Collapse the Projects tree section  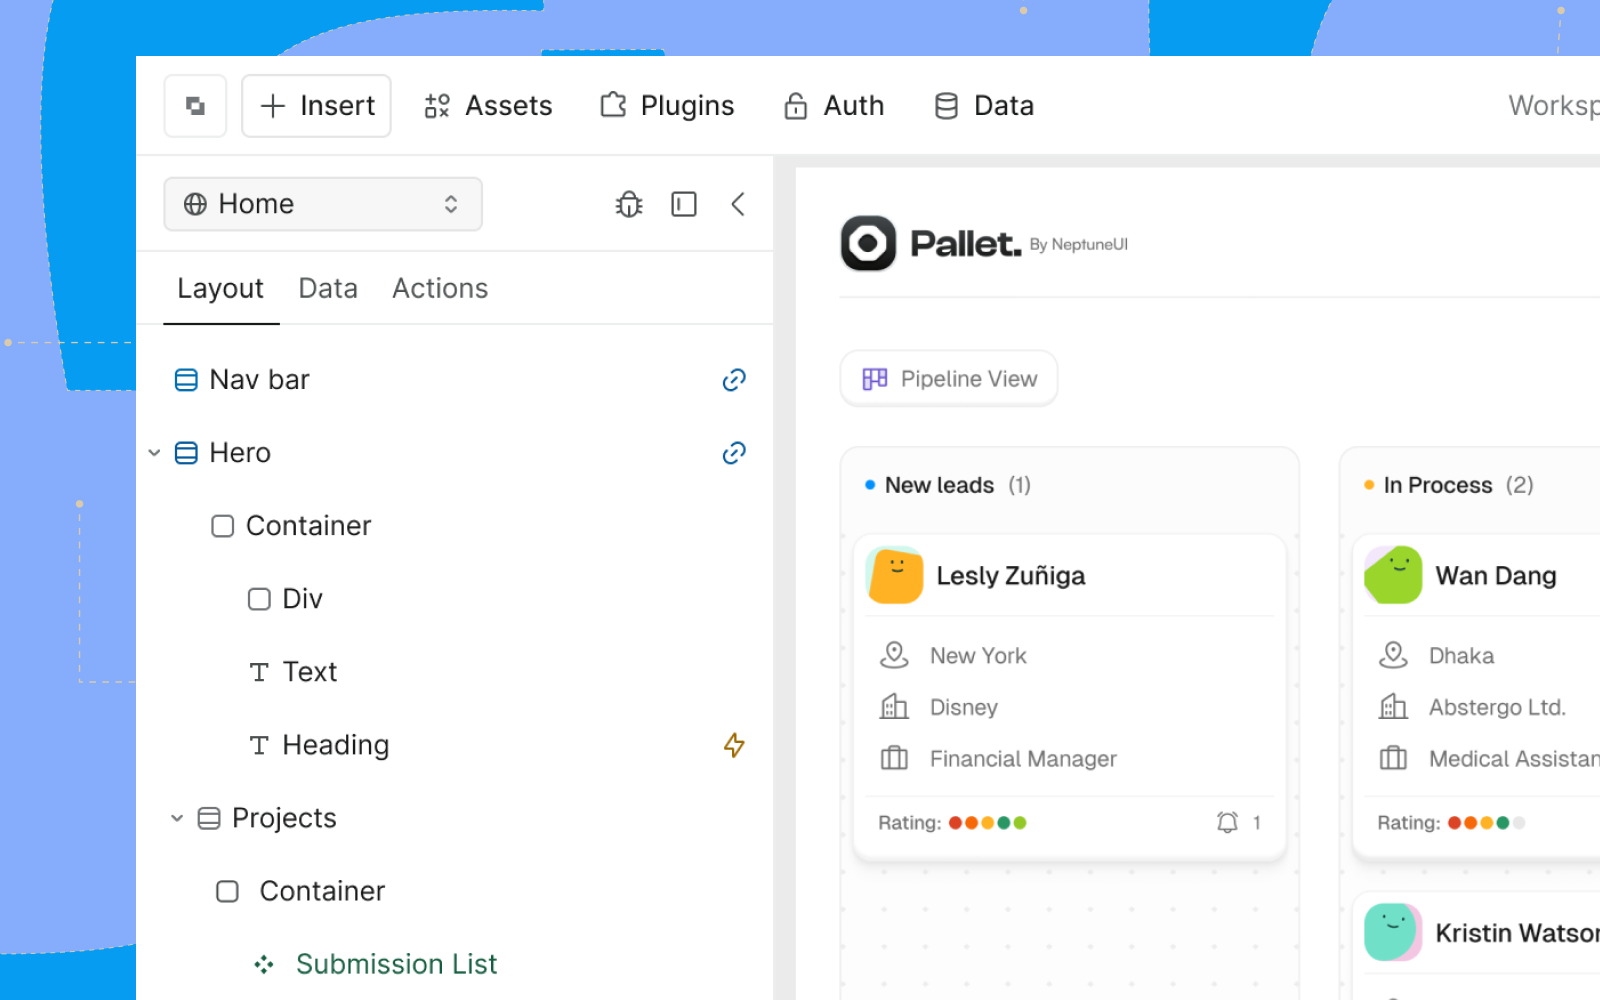pos(177,818)
